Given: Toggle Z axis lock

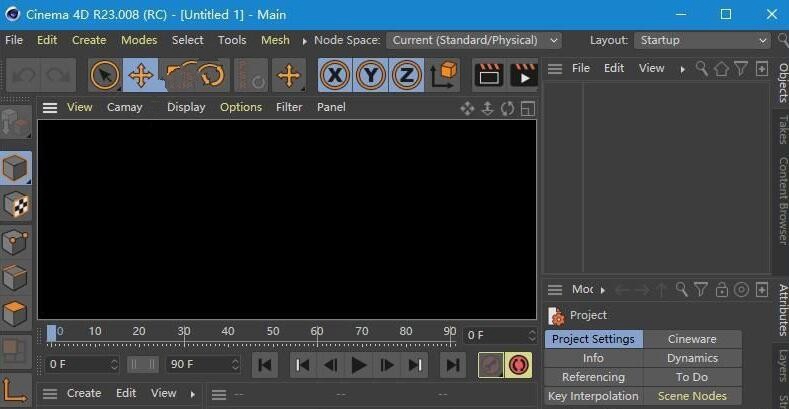Looking at the screenshot, I should 406,75.
